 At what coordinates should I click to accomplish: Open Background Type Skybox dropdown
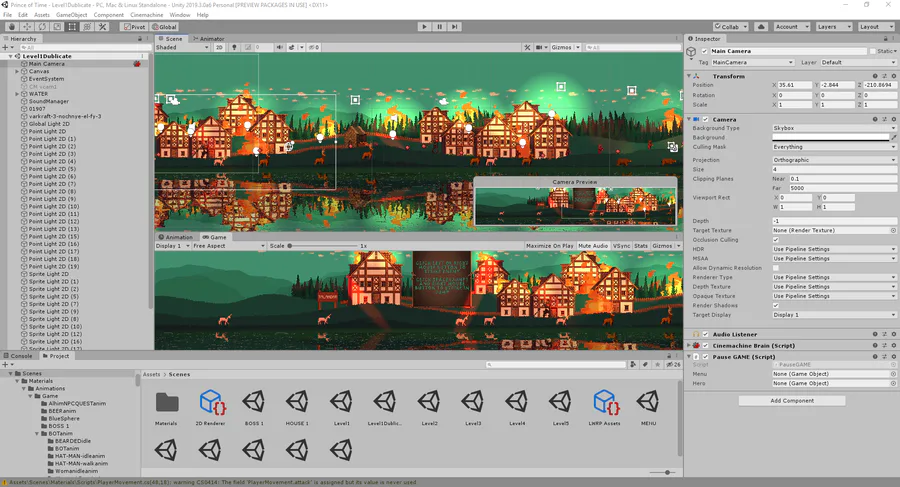tap(834, 128)
